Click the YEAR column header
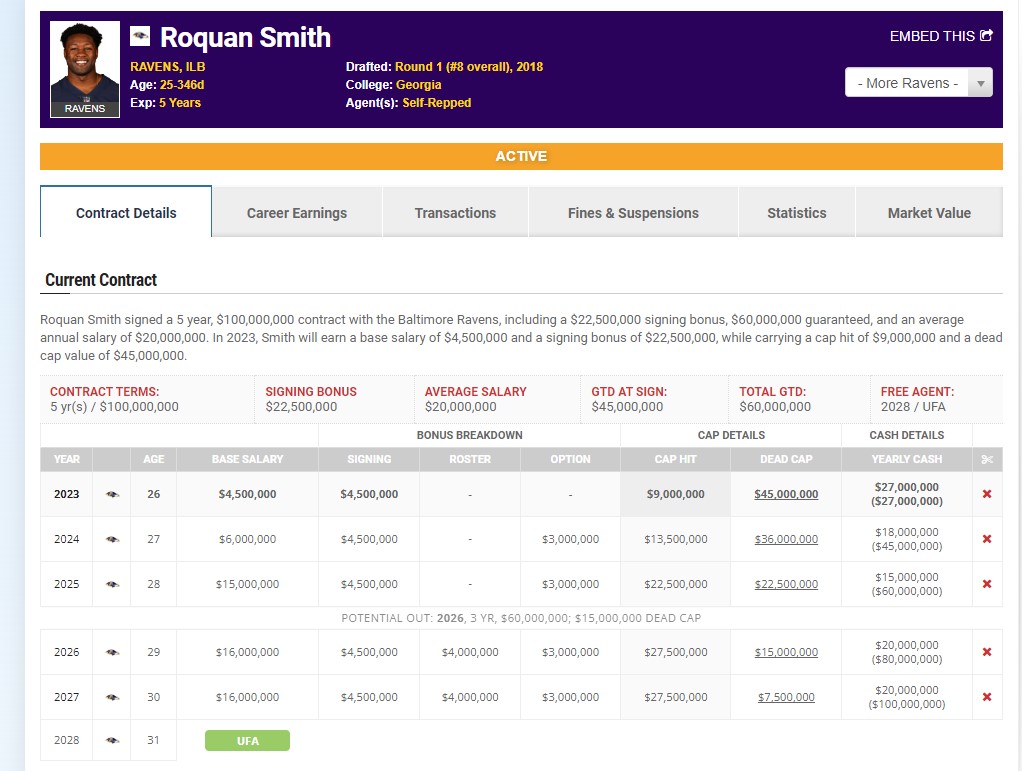The height and width of the screenshot is (771, 1022). pyautogui.click(x=66, y=459)
